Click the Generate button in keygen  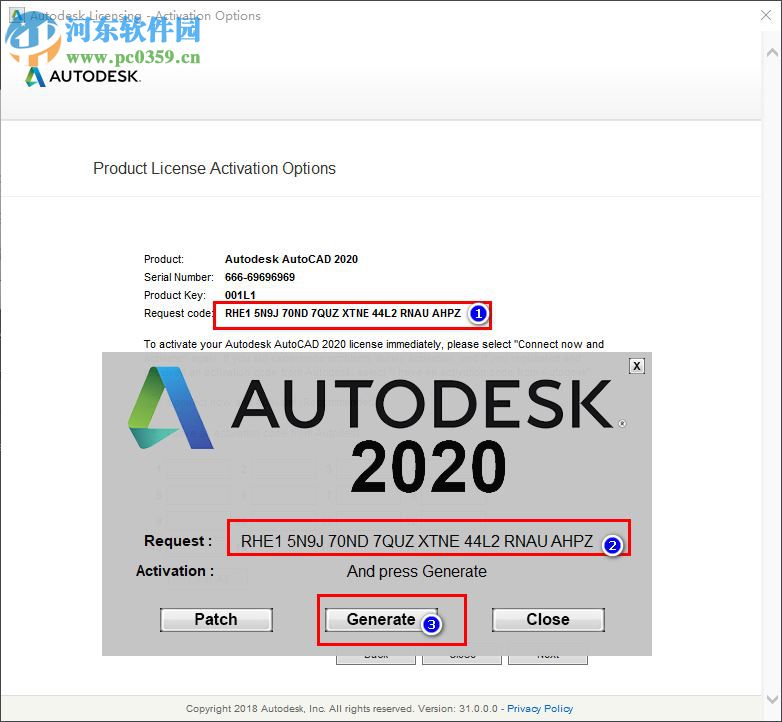pyautogui.click(x=381, y=619)
